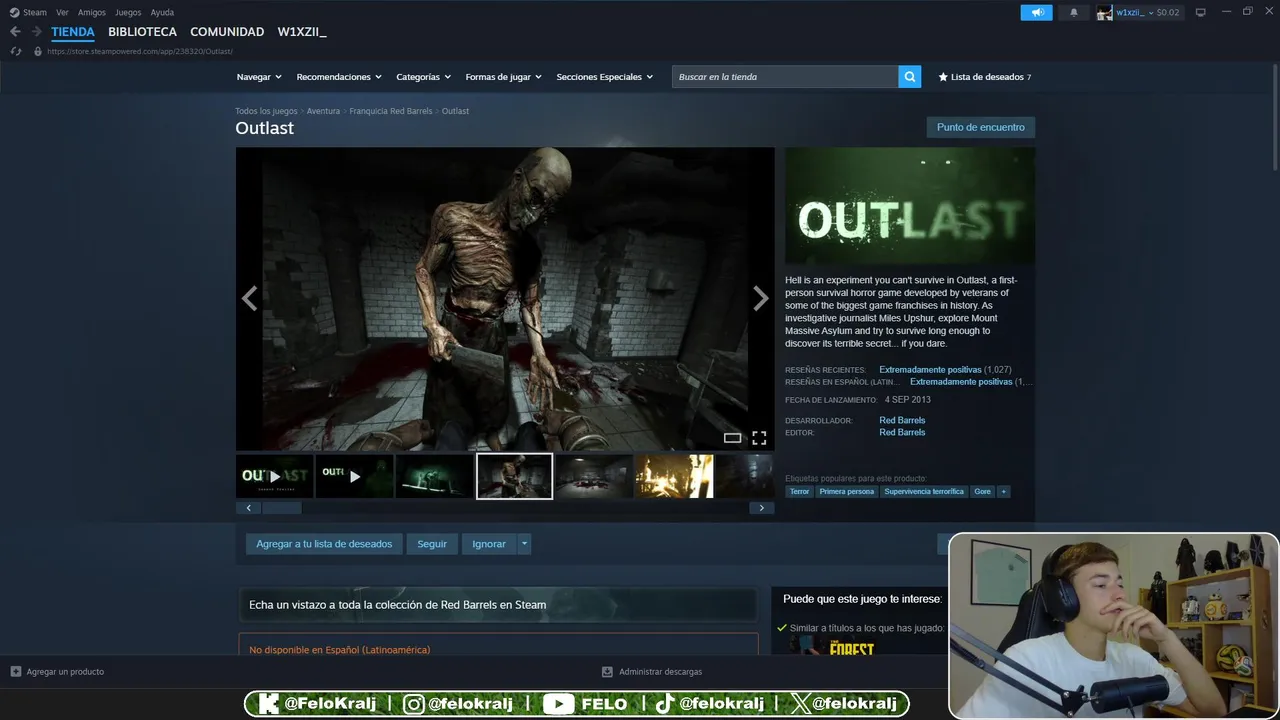Screen dimensions: 1280x720
Task: Go back with the browser back arrow
Action: tap(15, 32)
